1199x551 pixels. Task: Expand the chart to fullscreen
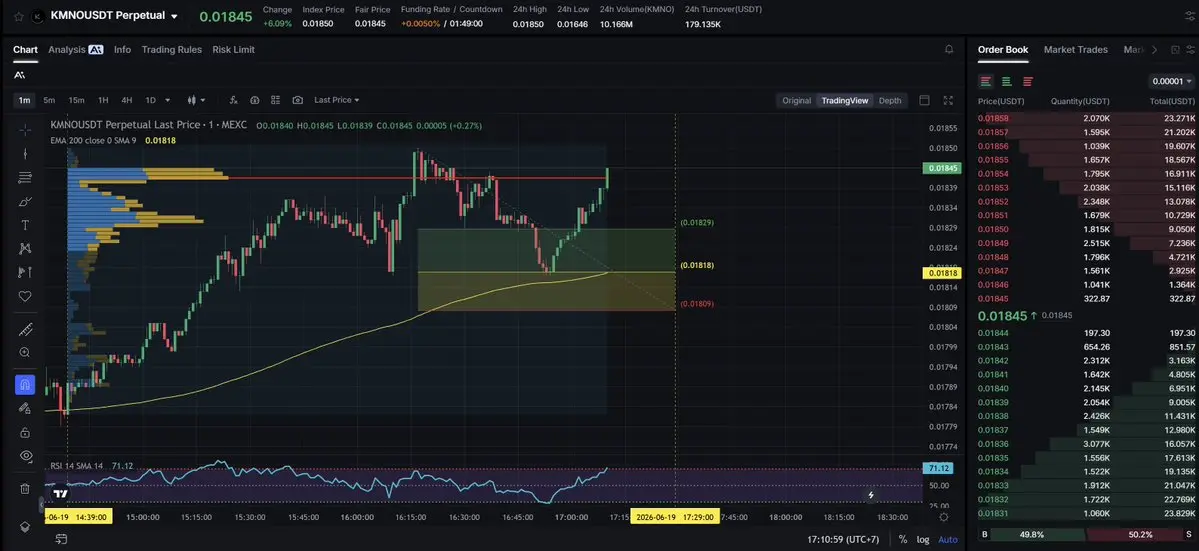tap(948, 100)
